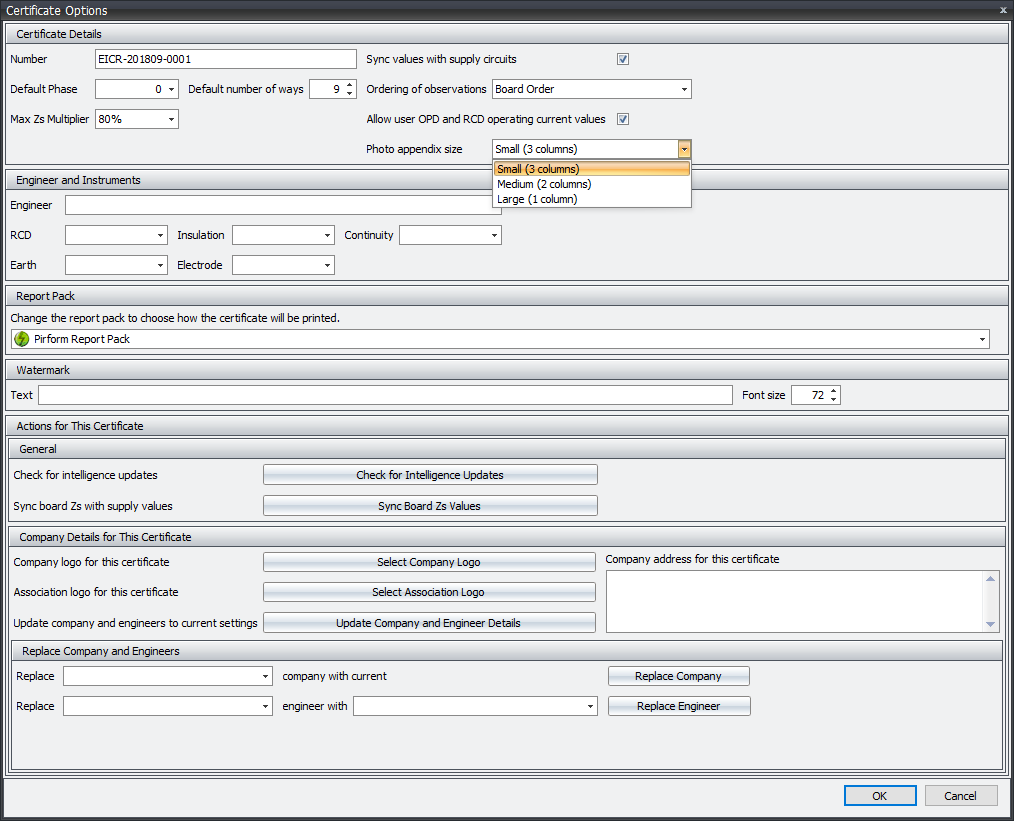Image resolution: width=1014 pixels, height=821 pixels.
Task: Click Check for Intelligence Updates button
Action: 430,475
